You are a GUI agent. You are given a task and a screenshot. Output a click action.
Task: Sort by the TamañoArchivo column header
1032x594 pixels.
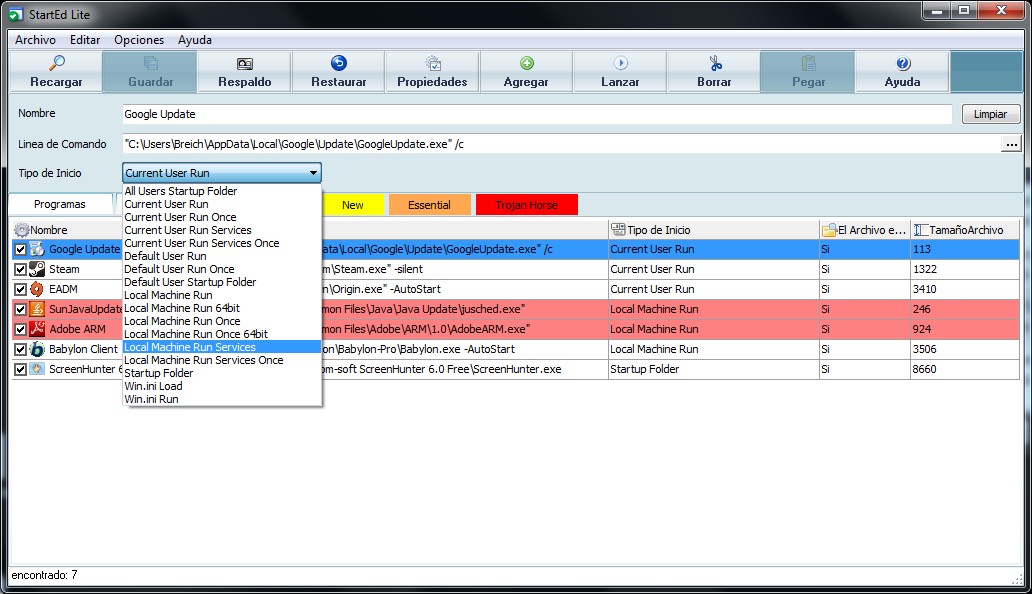coord(965,230)
